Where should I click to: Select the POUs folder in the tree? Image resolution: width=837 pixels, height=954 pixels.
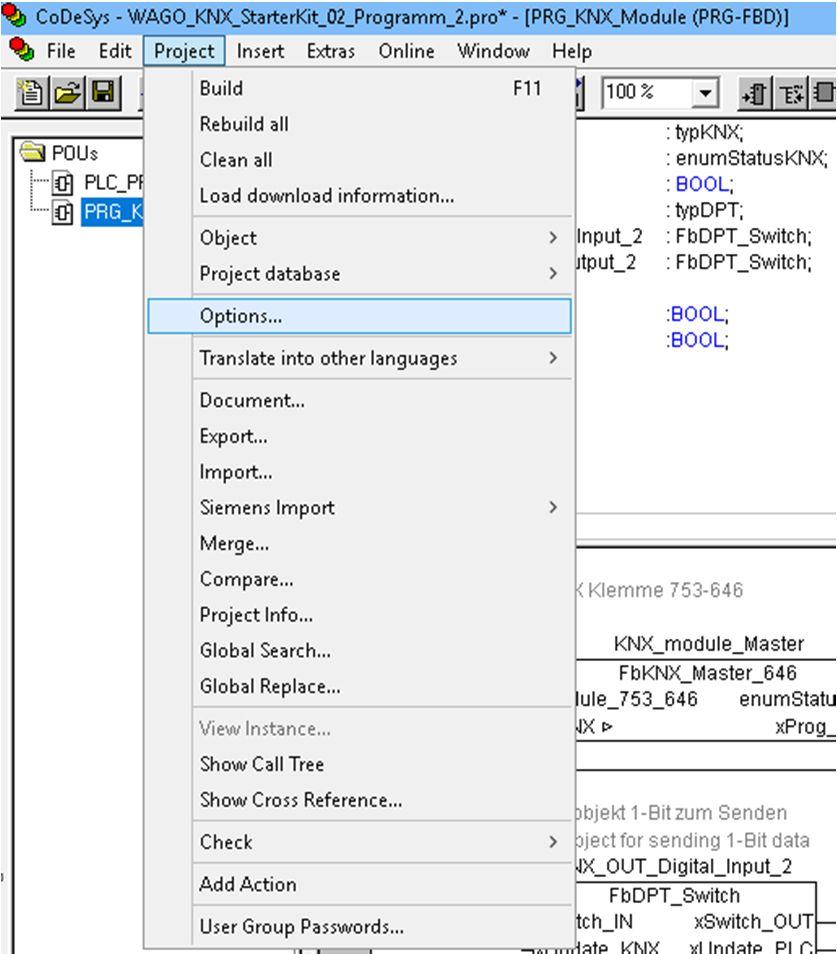click(59, 152)
